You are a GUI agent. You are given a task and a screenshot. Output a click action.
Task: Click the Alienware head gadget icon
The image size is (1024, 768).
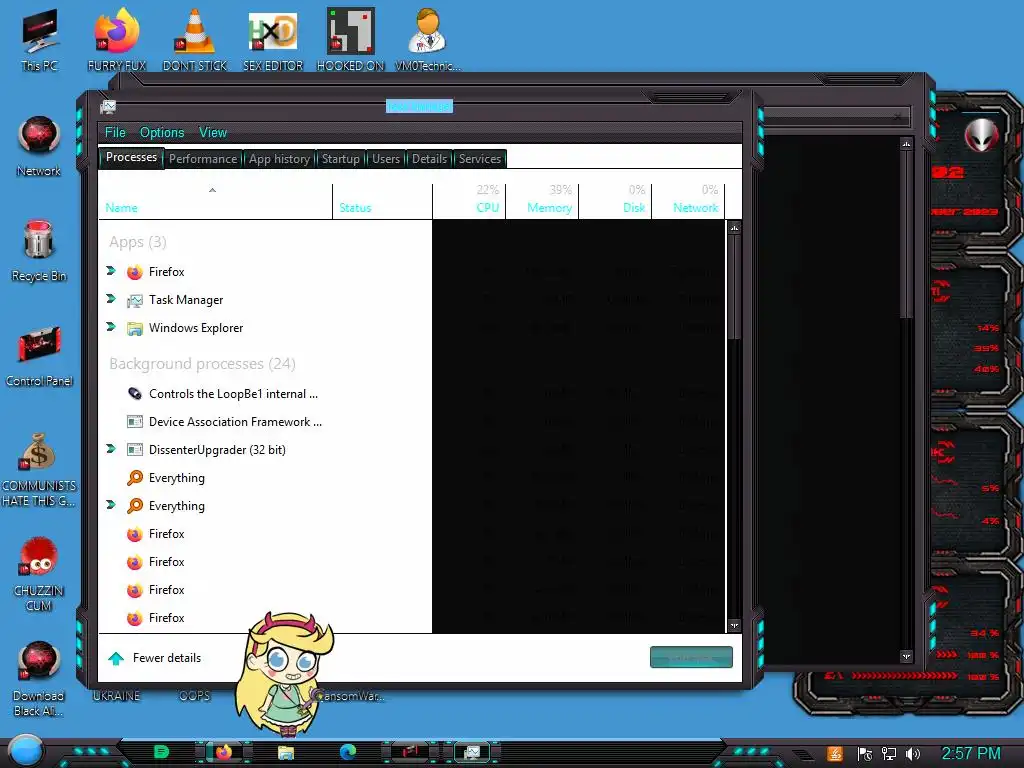coord(981,135)
